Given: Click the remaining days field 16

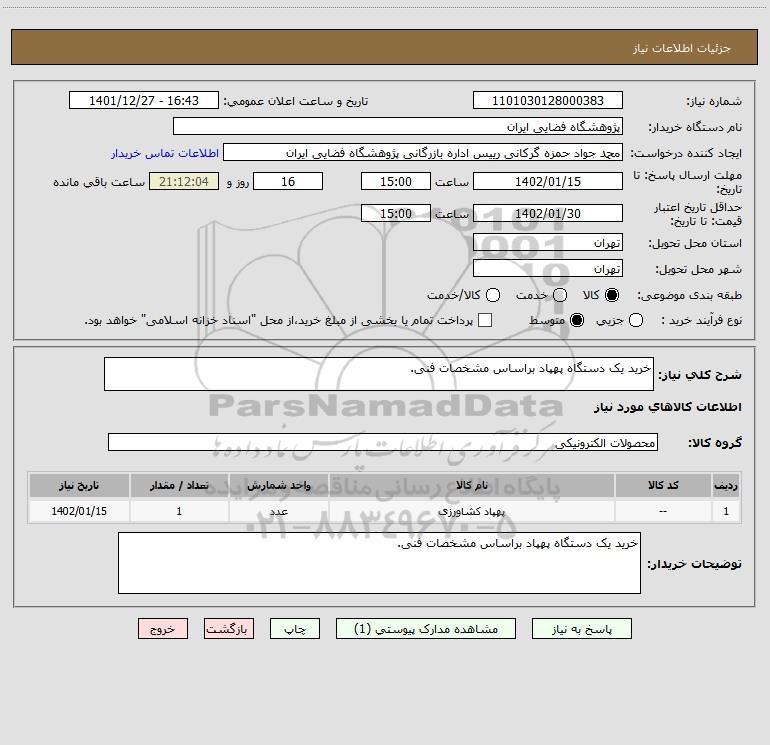Looking at the screenshot, I should tap(288, 181).
